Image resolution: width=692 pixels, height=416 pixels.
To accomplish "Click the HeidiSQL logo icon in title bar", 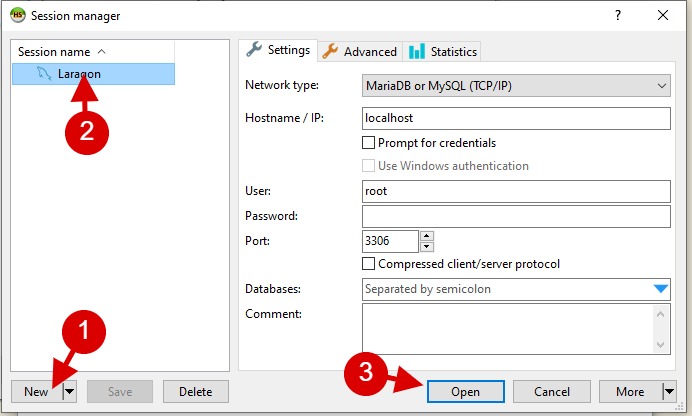I will tap(17, 15).
